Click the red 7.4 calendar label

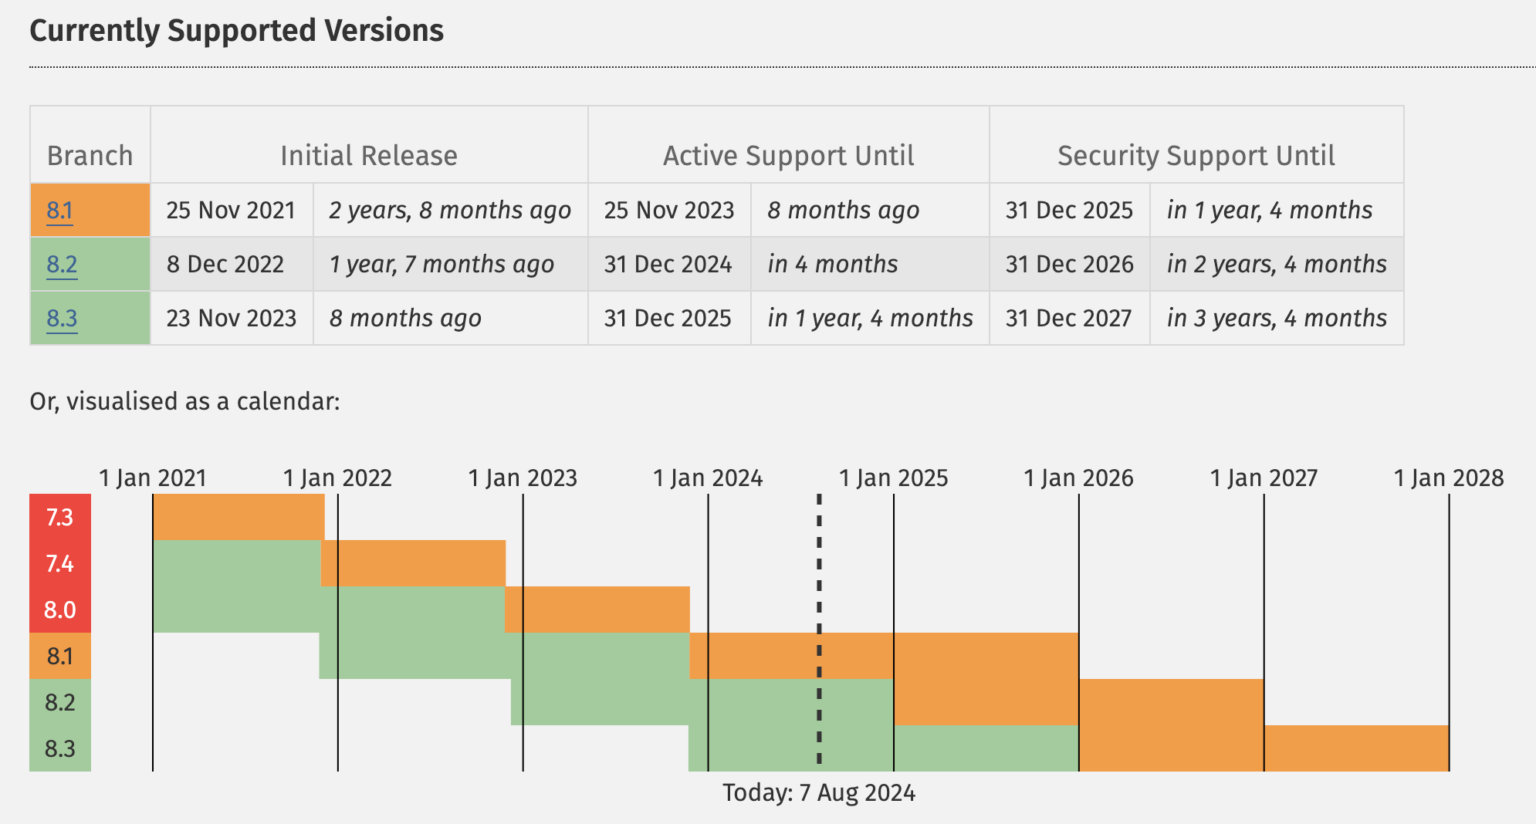(x=60, y=563)
